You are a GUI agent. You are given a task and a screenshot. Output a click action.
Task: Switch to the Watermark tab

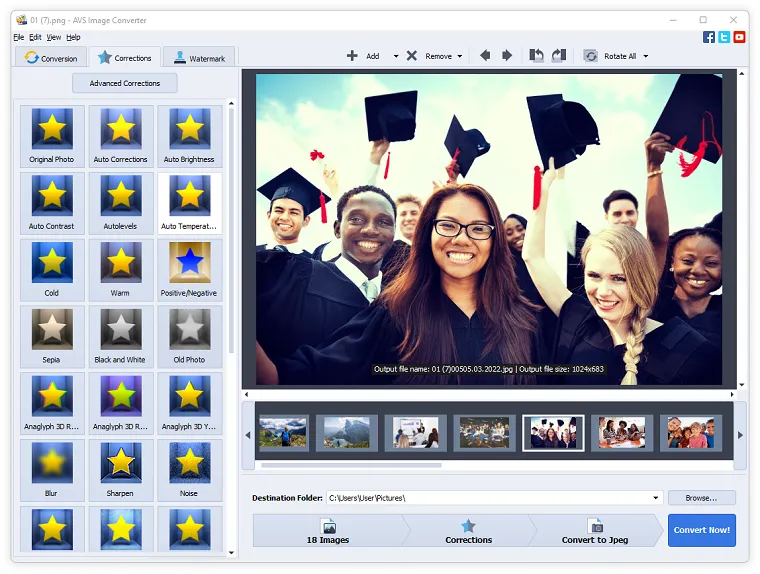(199, 57)
